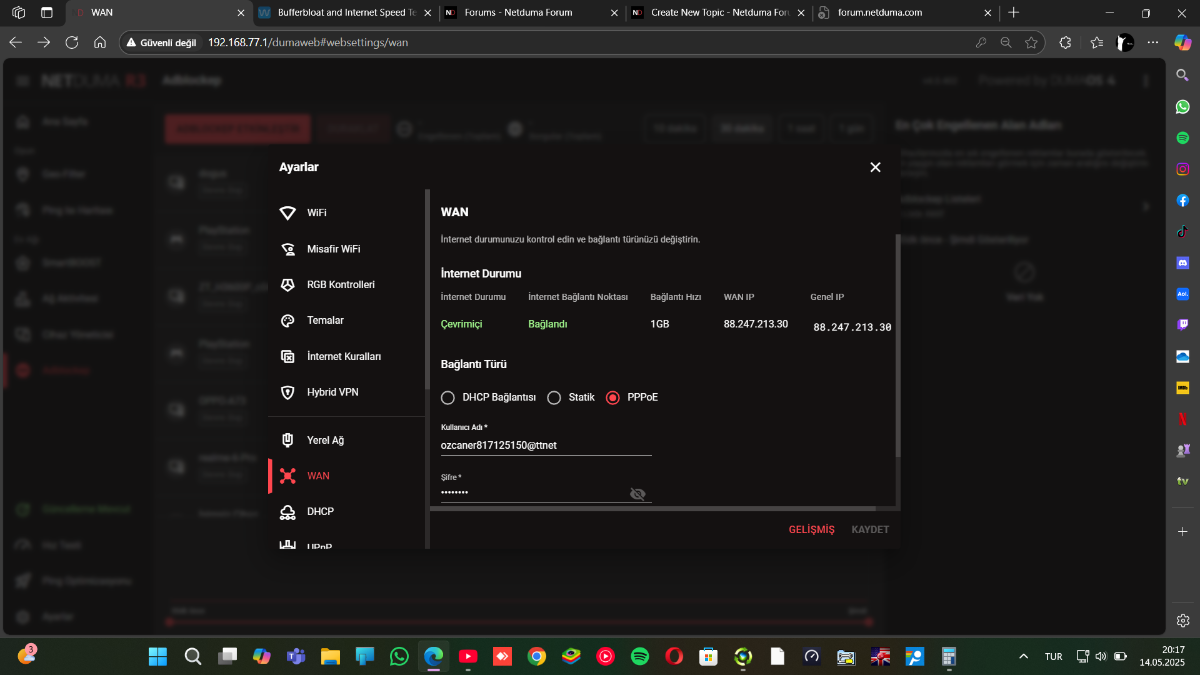Click the address bar URL
Screen dimensions: 1200x675
pos(308,43)
